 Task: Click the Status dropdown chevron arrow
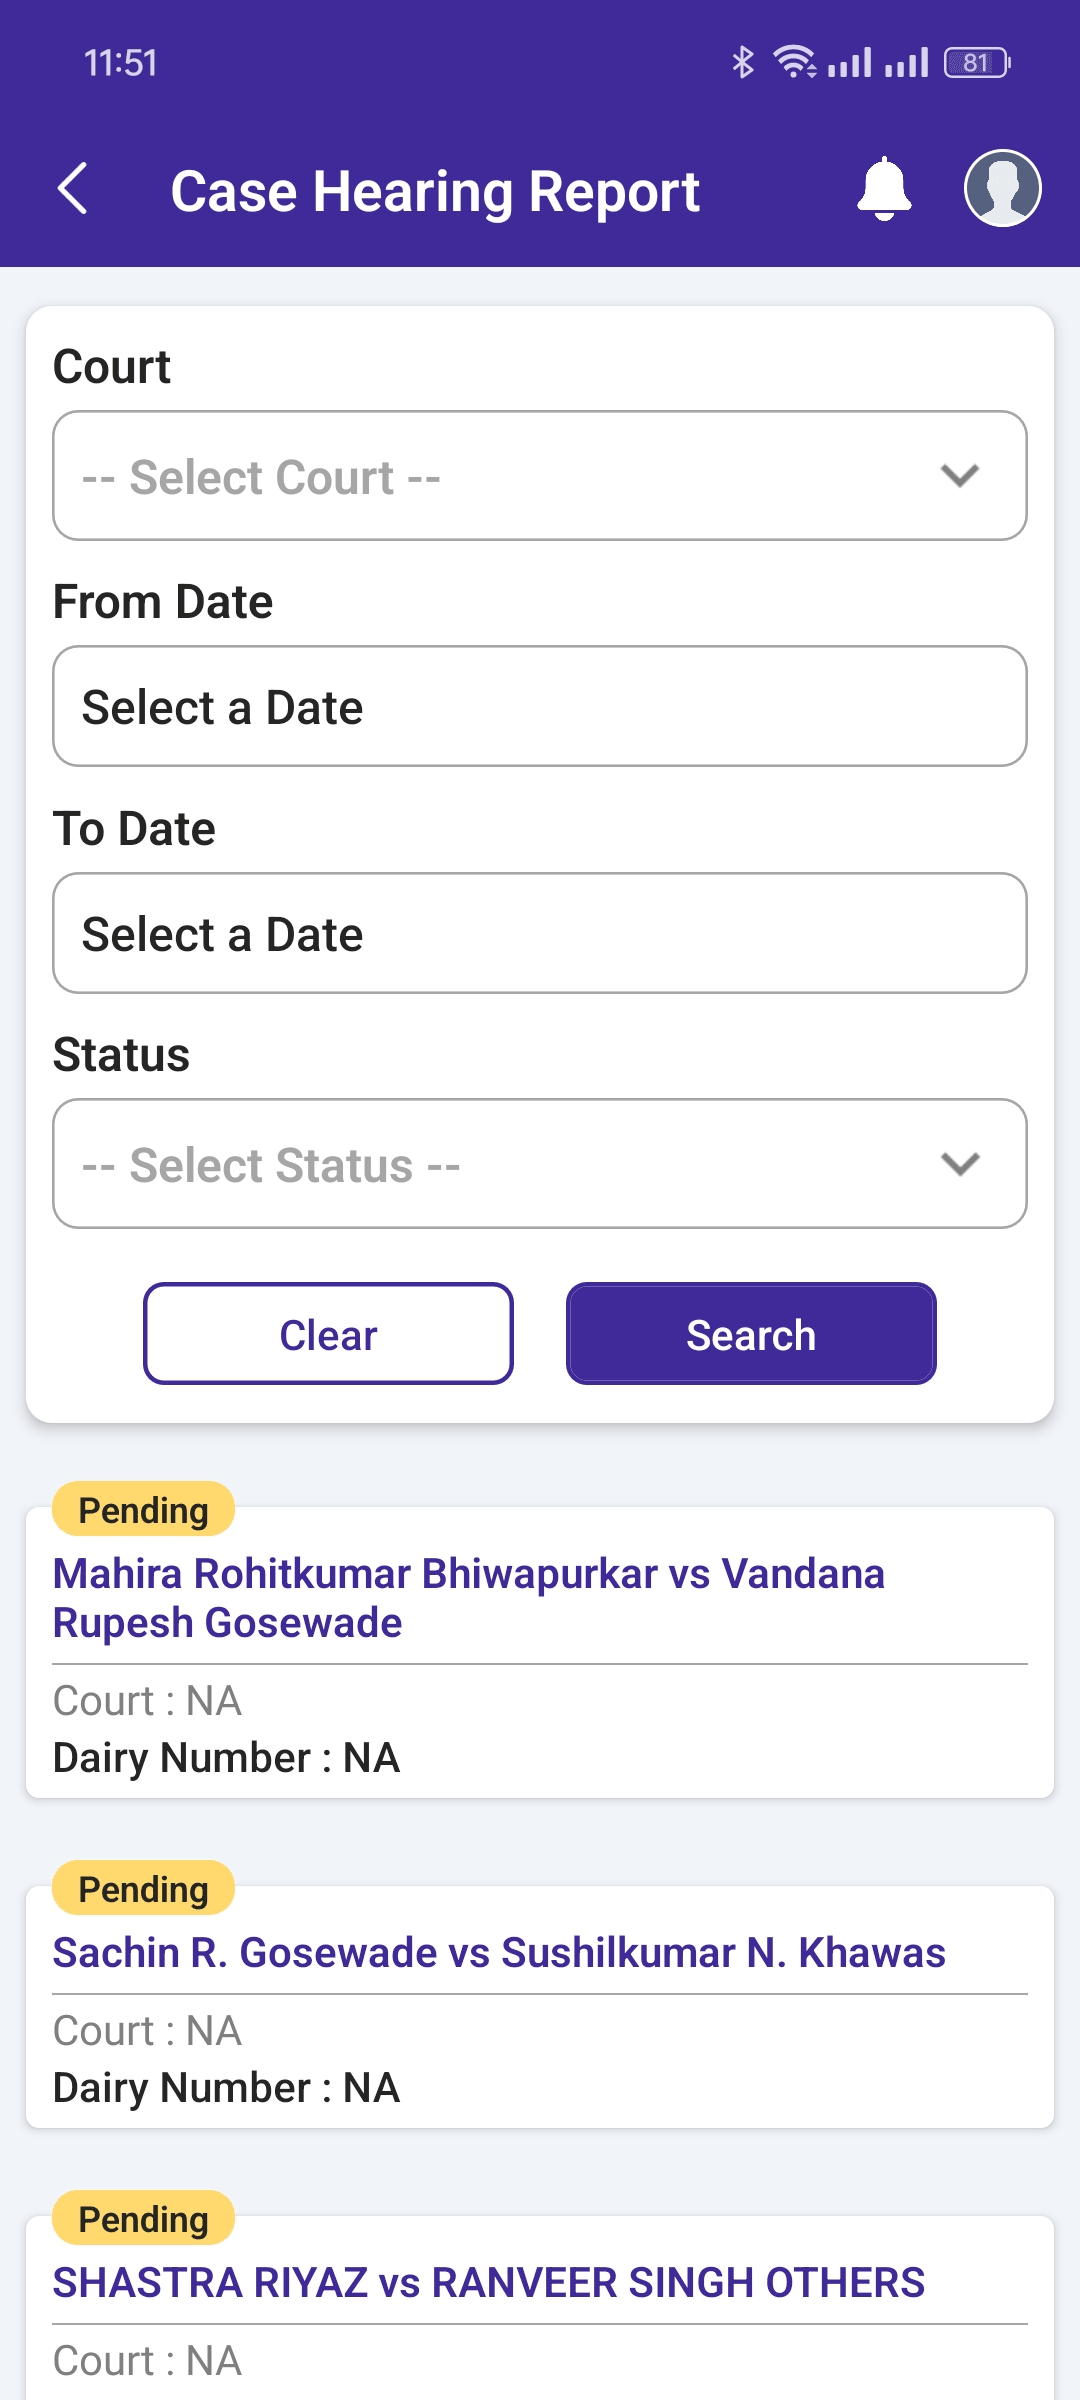(x=960, y=1164)
